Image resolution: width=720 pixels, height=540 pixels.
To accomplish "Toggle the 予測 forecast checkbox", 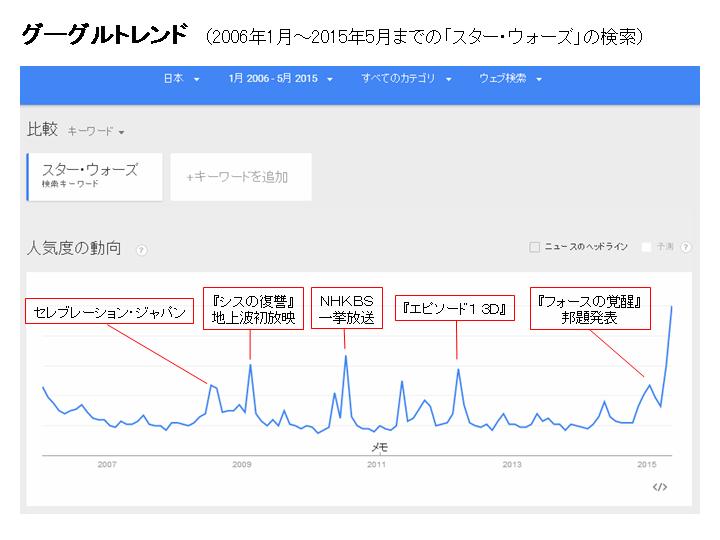I will pos(646,247).
